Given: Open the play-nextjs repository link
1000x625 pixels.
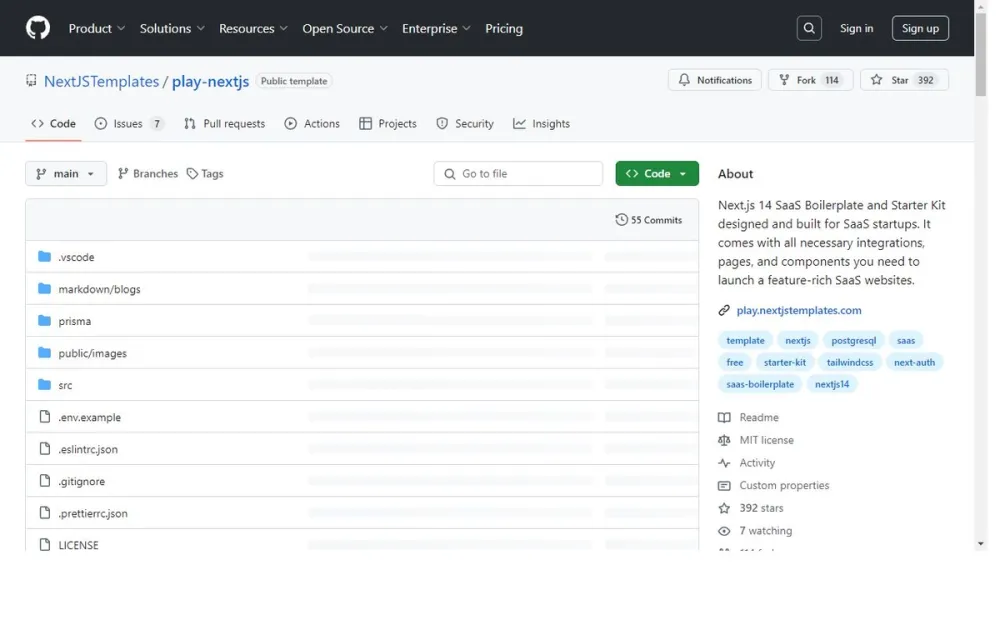Looking at the screenshot, I should [210, 81].
